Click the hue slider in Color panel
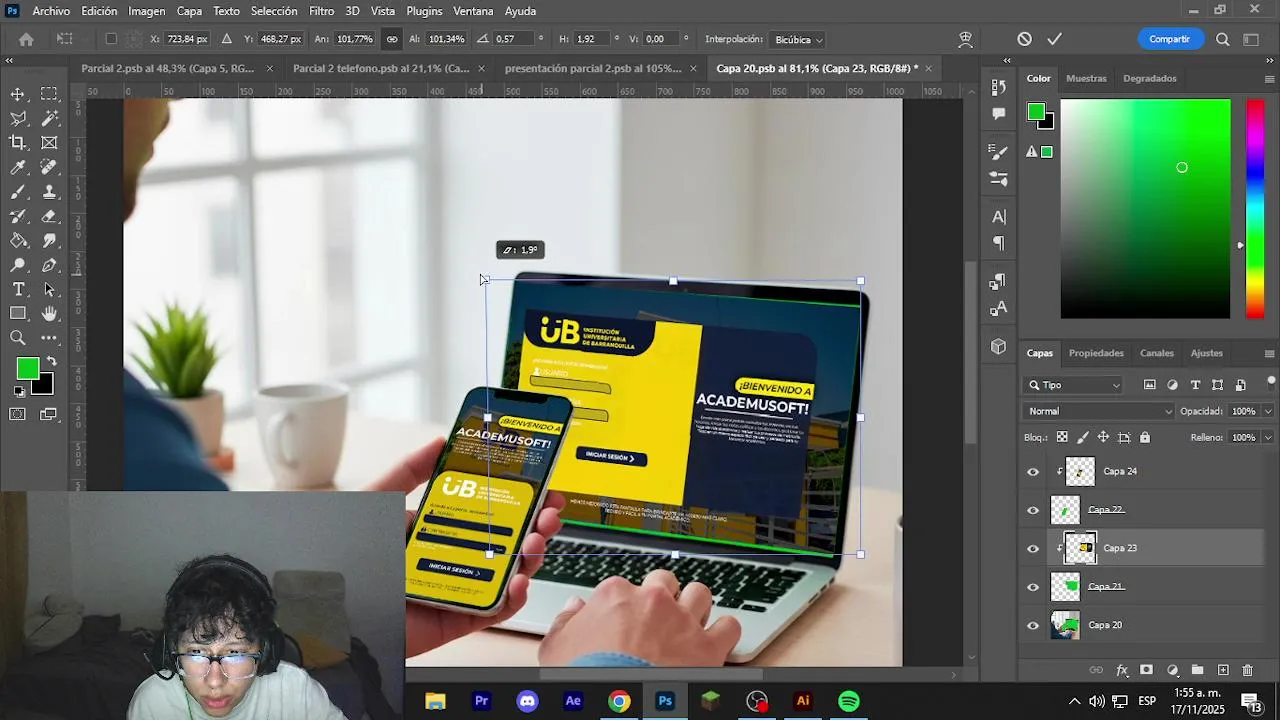1280x720 pixels. 1254,209
